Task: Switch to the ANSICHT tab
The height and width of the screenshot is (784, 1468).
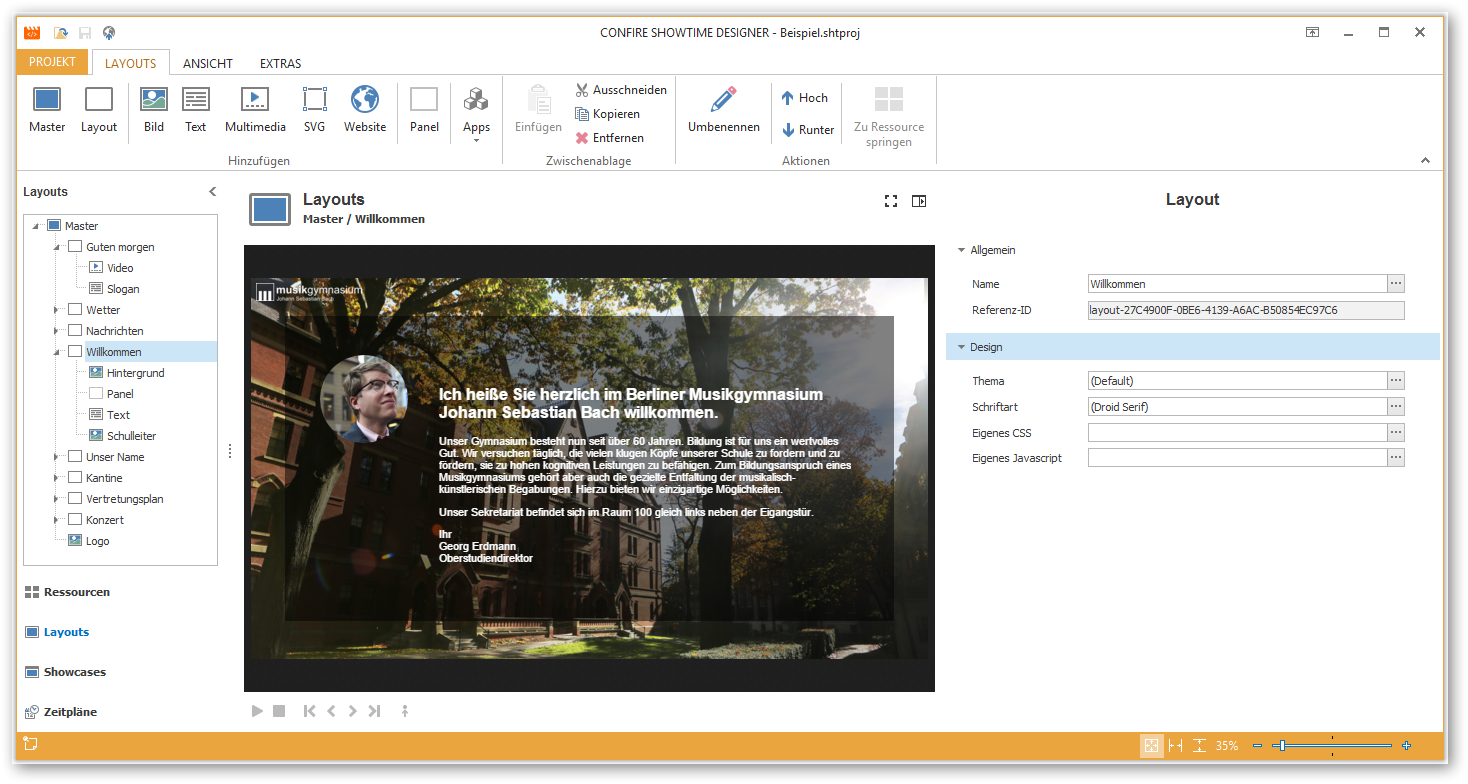Action: [x=208, y=63]
